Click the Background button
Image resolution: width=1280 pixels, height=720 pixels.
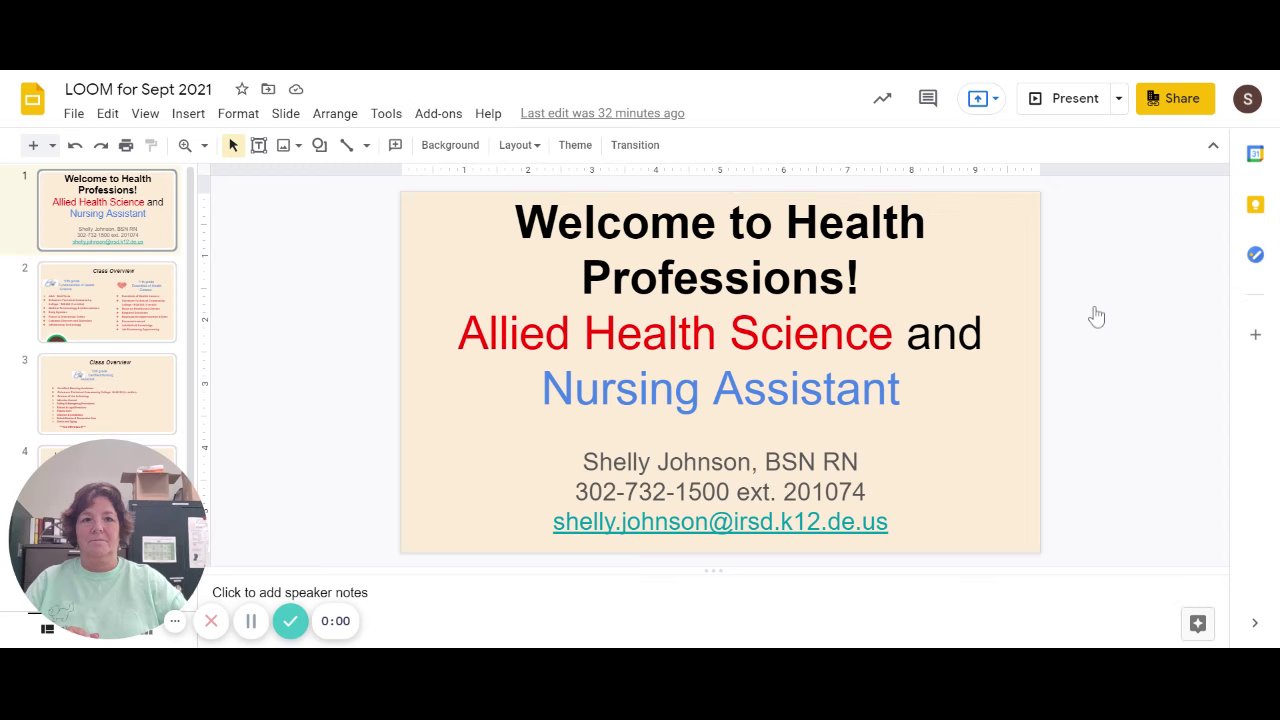450,145
